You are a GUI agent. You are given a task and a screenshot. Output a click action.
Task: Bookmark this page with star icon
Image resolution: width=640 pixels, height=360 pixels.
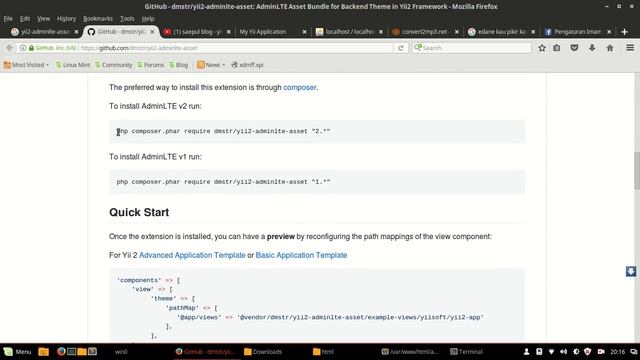tap(542, 48)
